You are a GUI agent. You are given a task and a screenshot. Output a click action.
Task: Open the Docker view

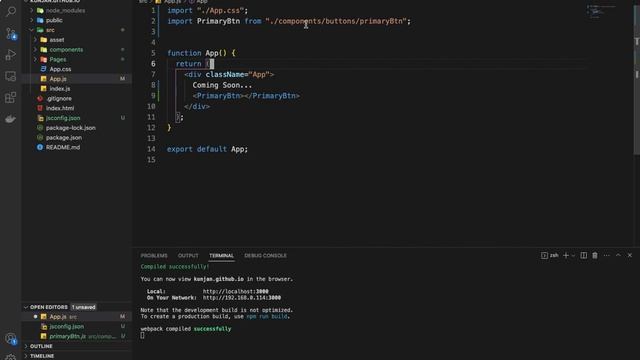pyautogui.click(x=11, y=119)
